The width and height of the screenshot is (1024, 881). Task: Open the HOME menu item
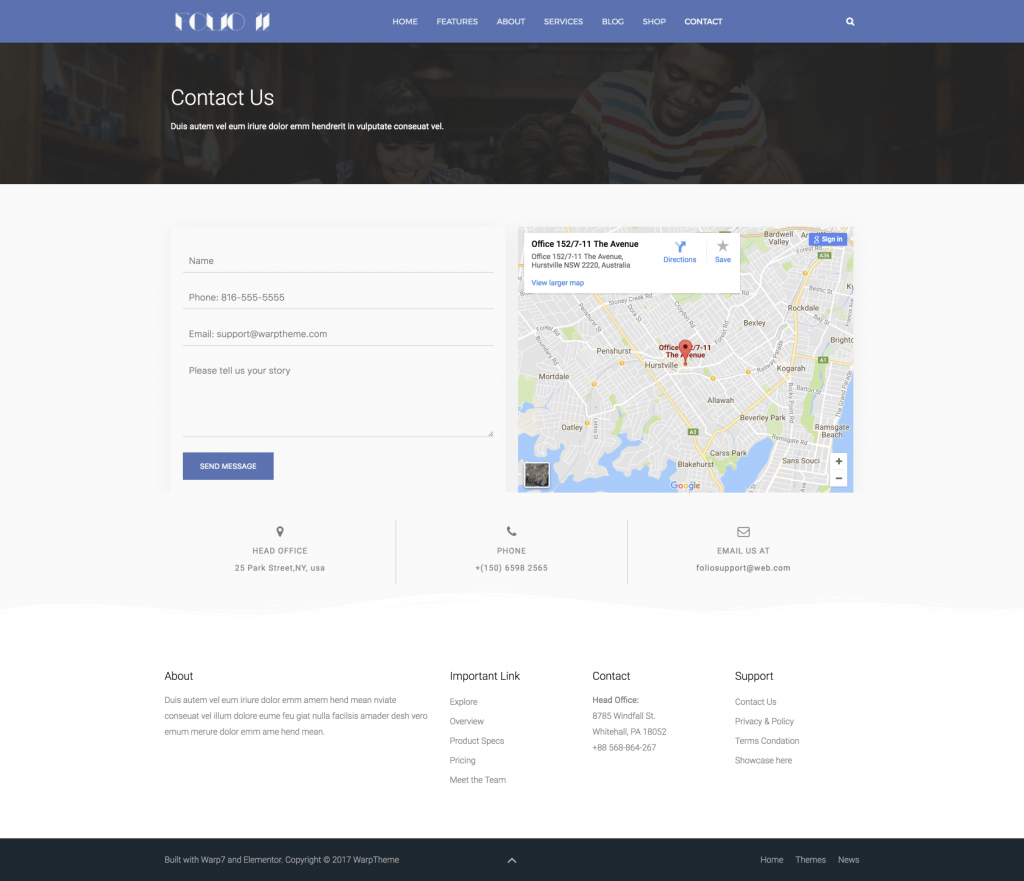pyautogui.click(x=405, y=21)
